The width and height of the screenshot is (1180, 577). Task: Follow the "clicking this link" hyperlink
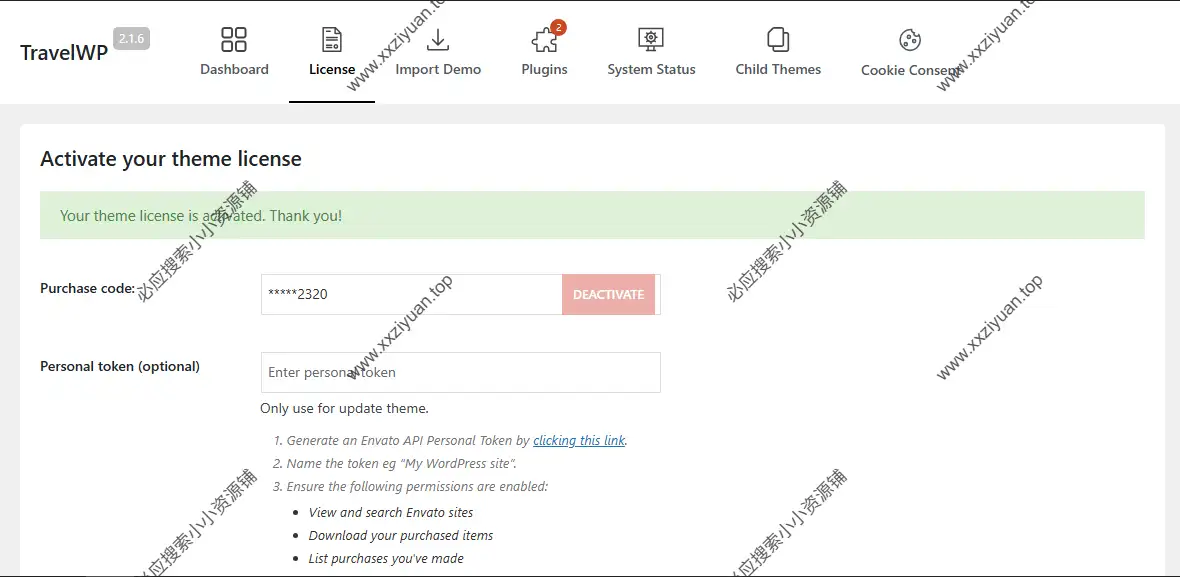coord(579,440)
